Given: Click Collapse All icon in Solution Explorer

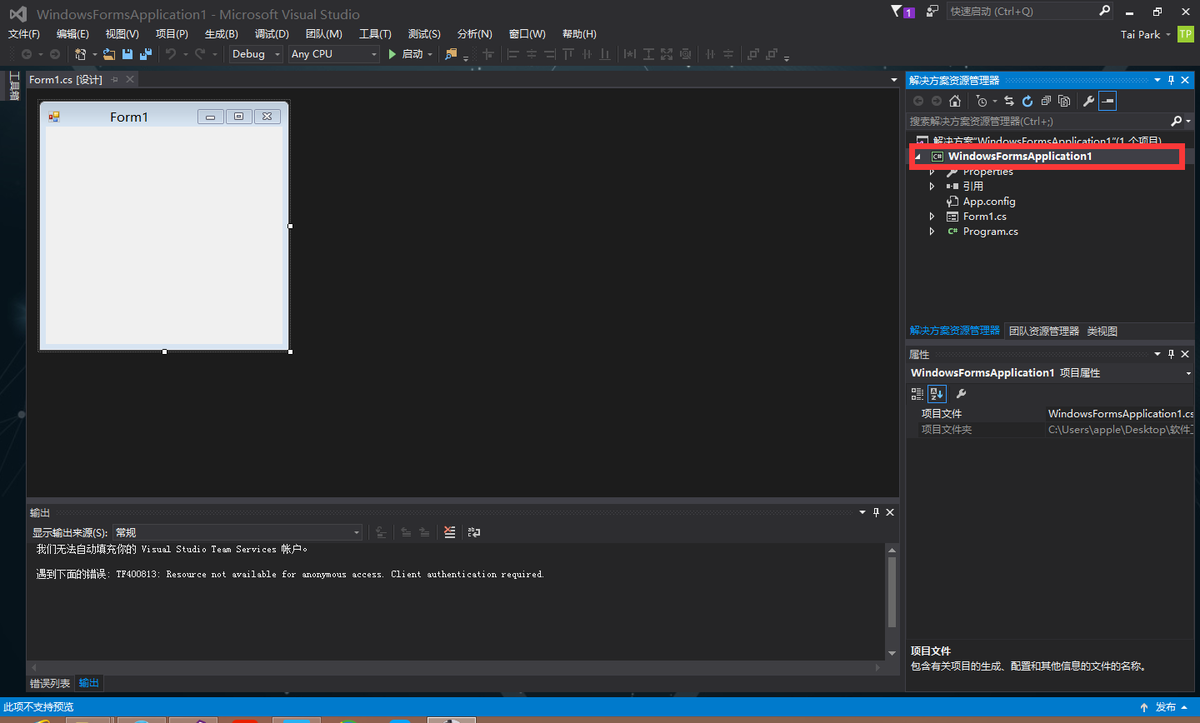Looking at the screenshot, I should coord(1046,101).
